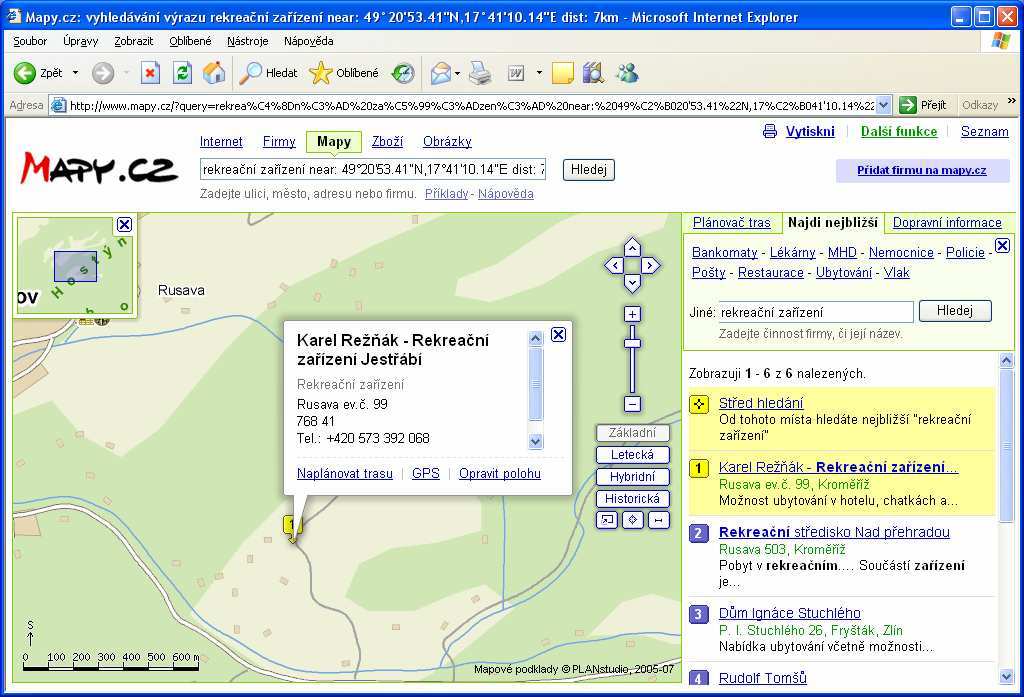The width and height of the screenshot is (1024, 697).
Task: Select the Historická map type
Action: click(632, 499)
